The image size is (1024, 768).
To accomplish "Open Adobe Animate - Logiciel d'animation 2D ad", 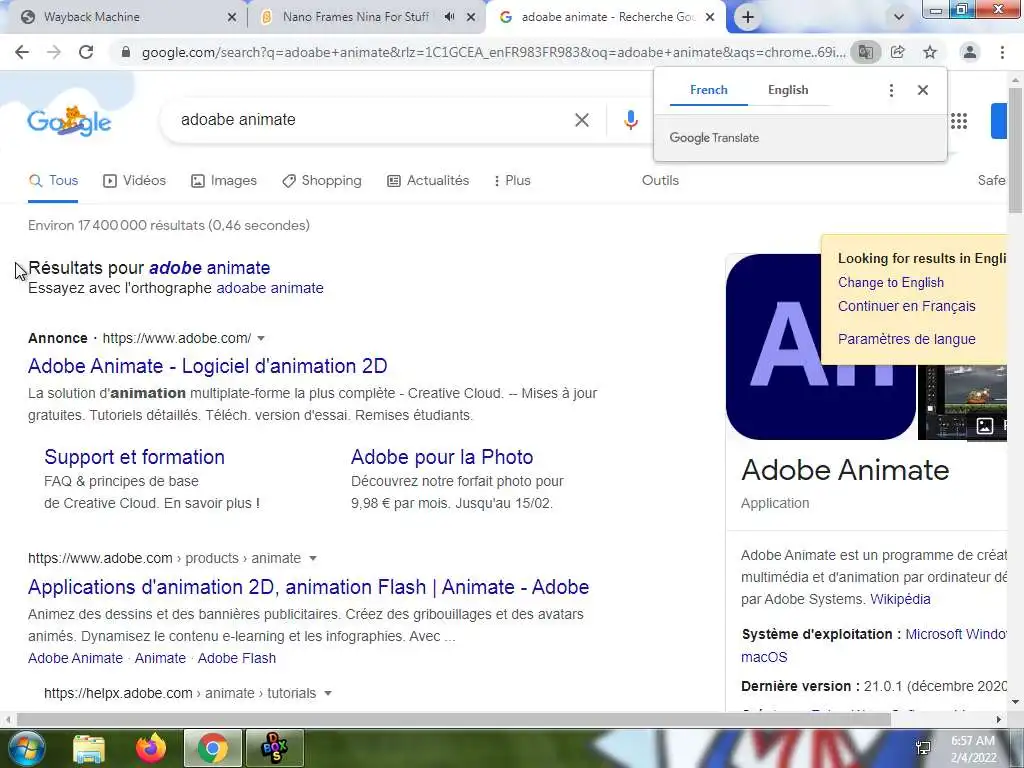I will (x=208, y=366).
